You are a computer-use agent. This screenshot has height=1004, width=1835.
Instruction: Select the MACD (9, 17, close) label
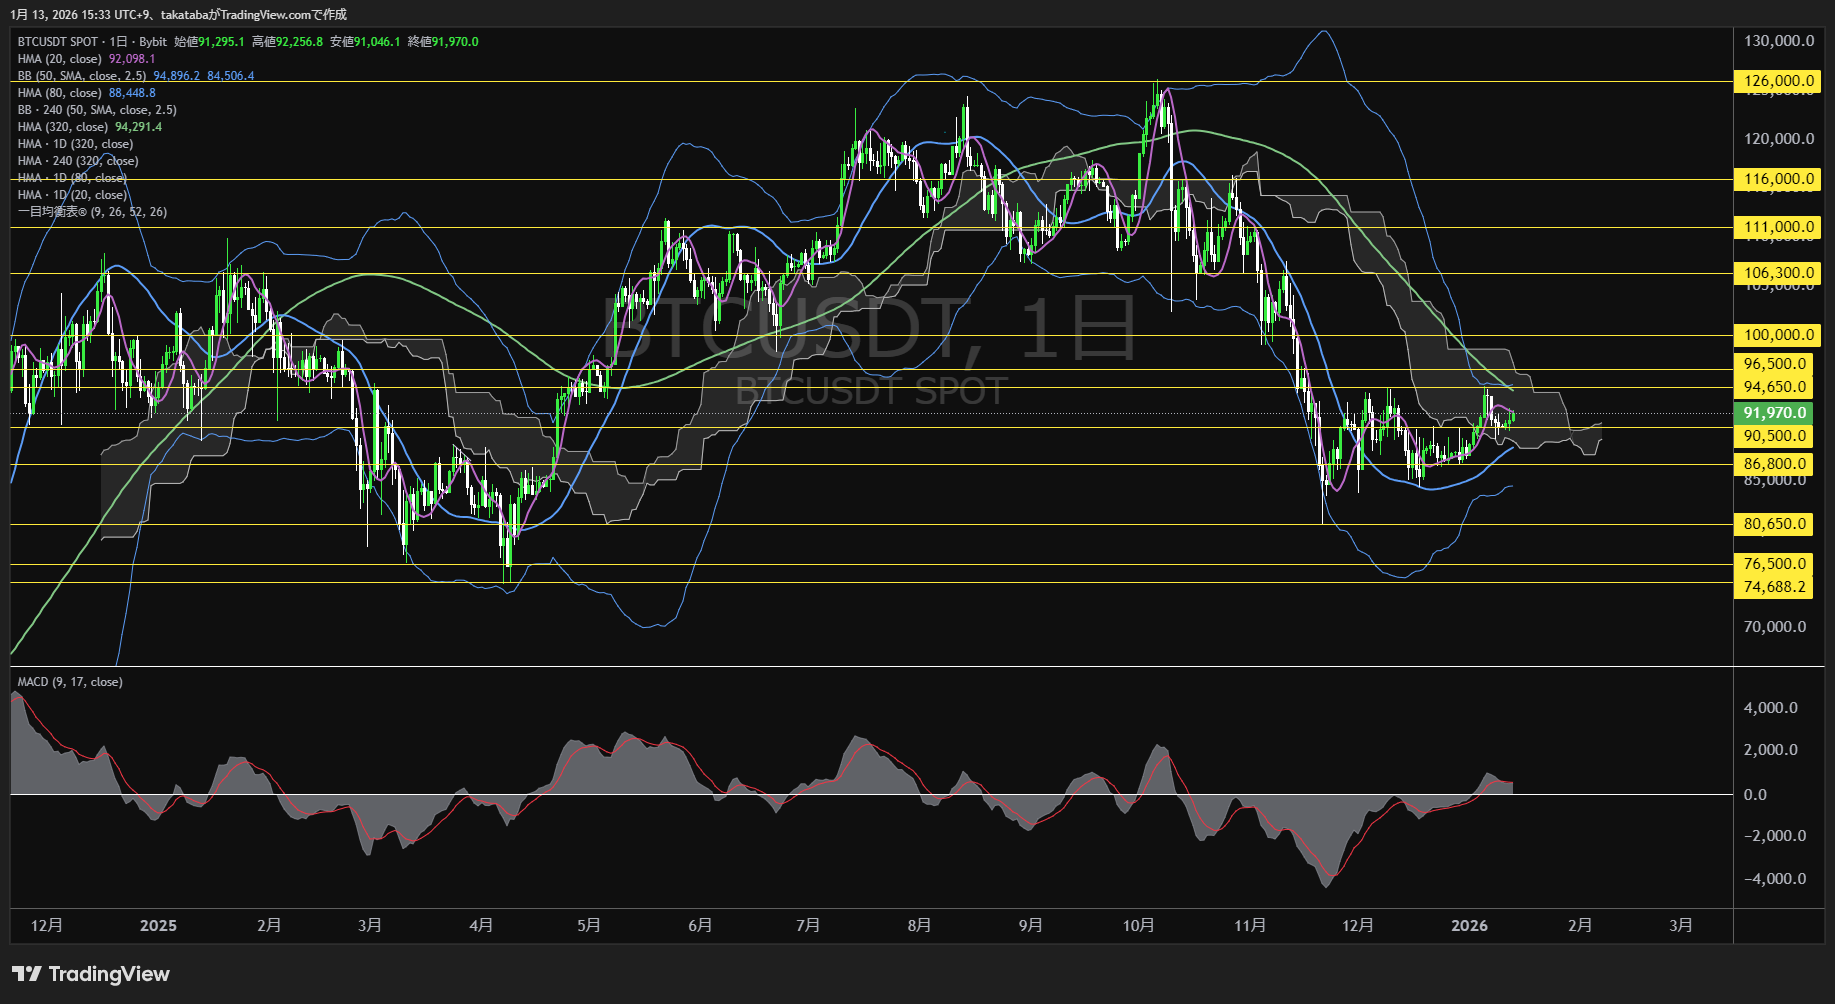pyautogui.click(x=70, y=682)
